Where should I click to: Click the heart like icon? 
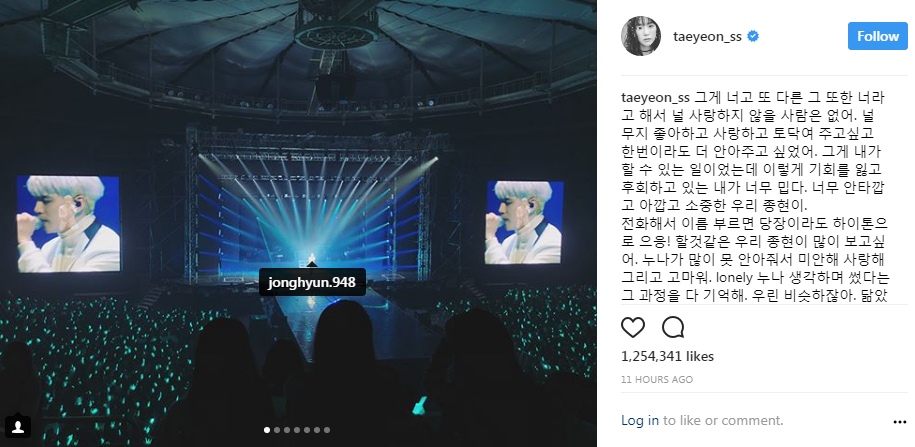[633, 327]
